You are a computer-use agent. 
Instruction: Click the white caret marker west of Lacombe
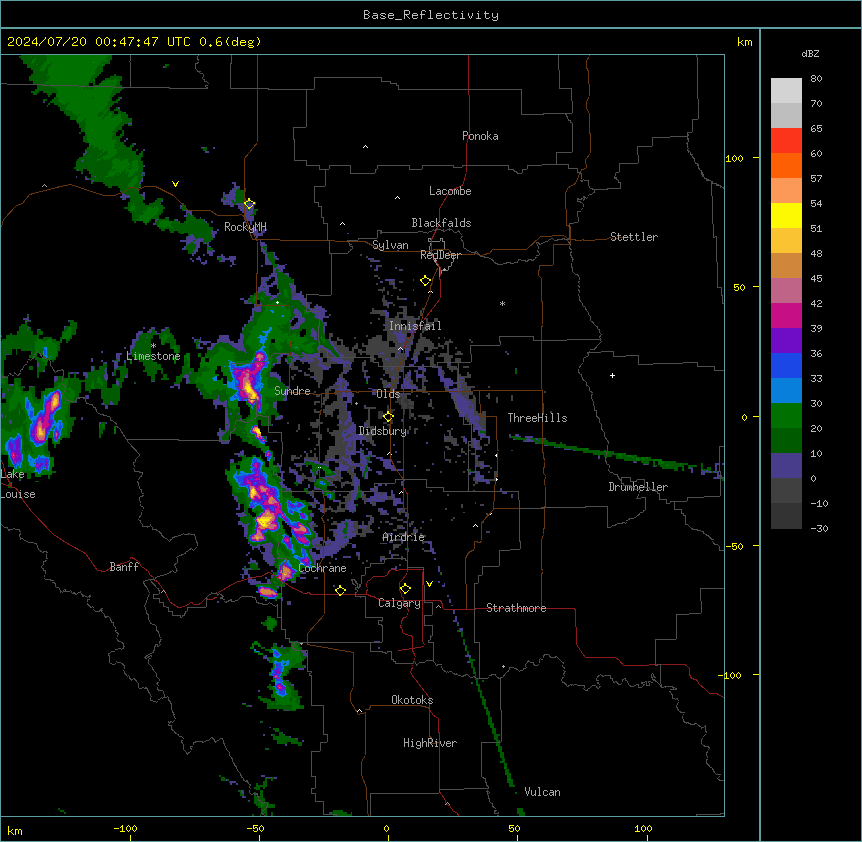tap(397, 197)
